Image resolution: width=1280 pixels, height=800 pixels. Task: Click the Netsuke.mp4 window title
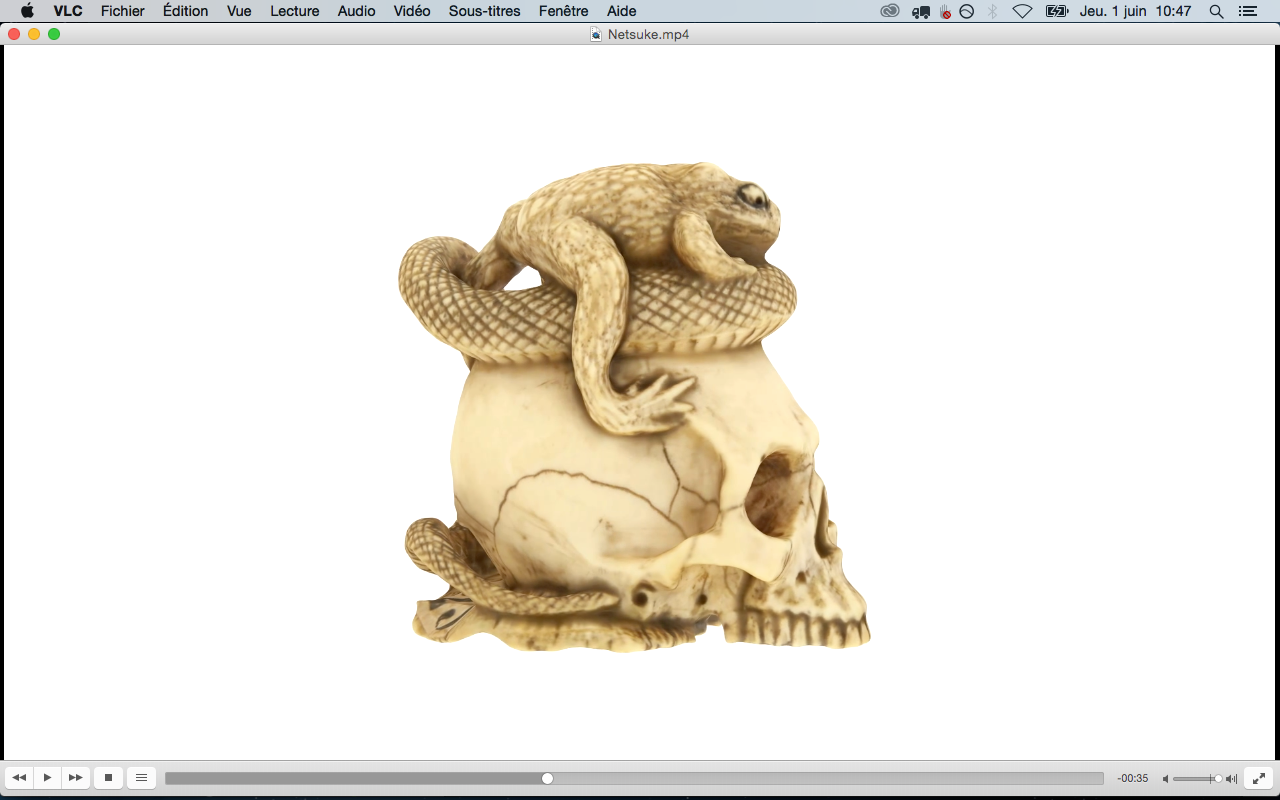pos(649,34)
